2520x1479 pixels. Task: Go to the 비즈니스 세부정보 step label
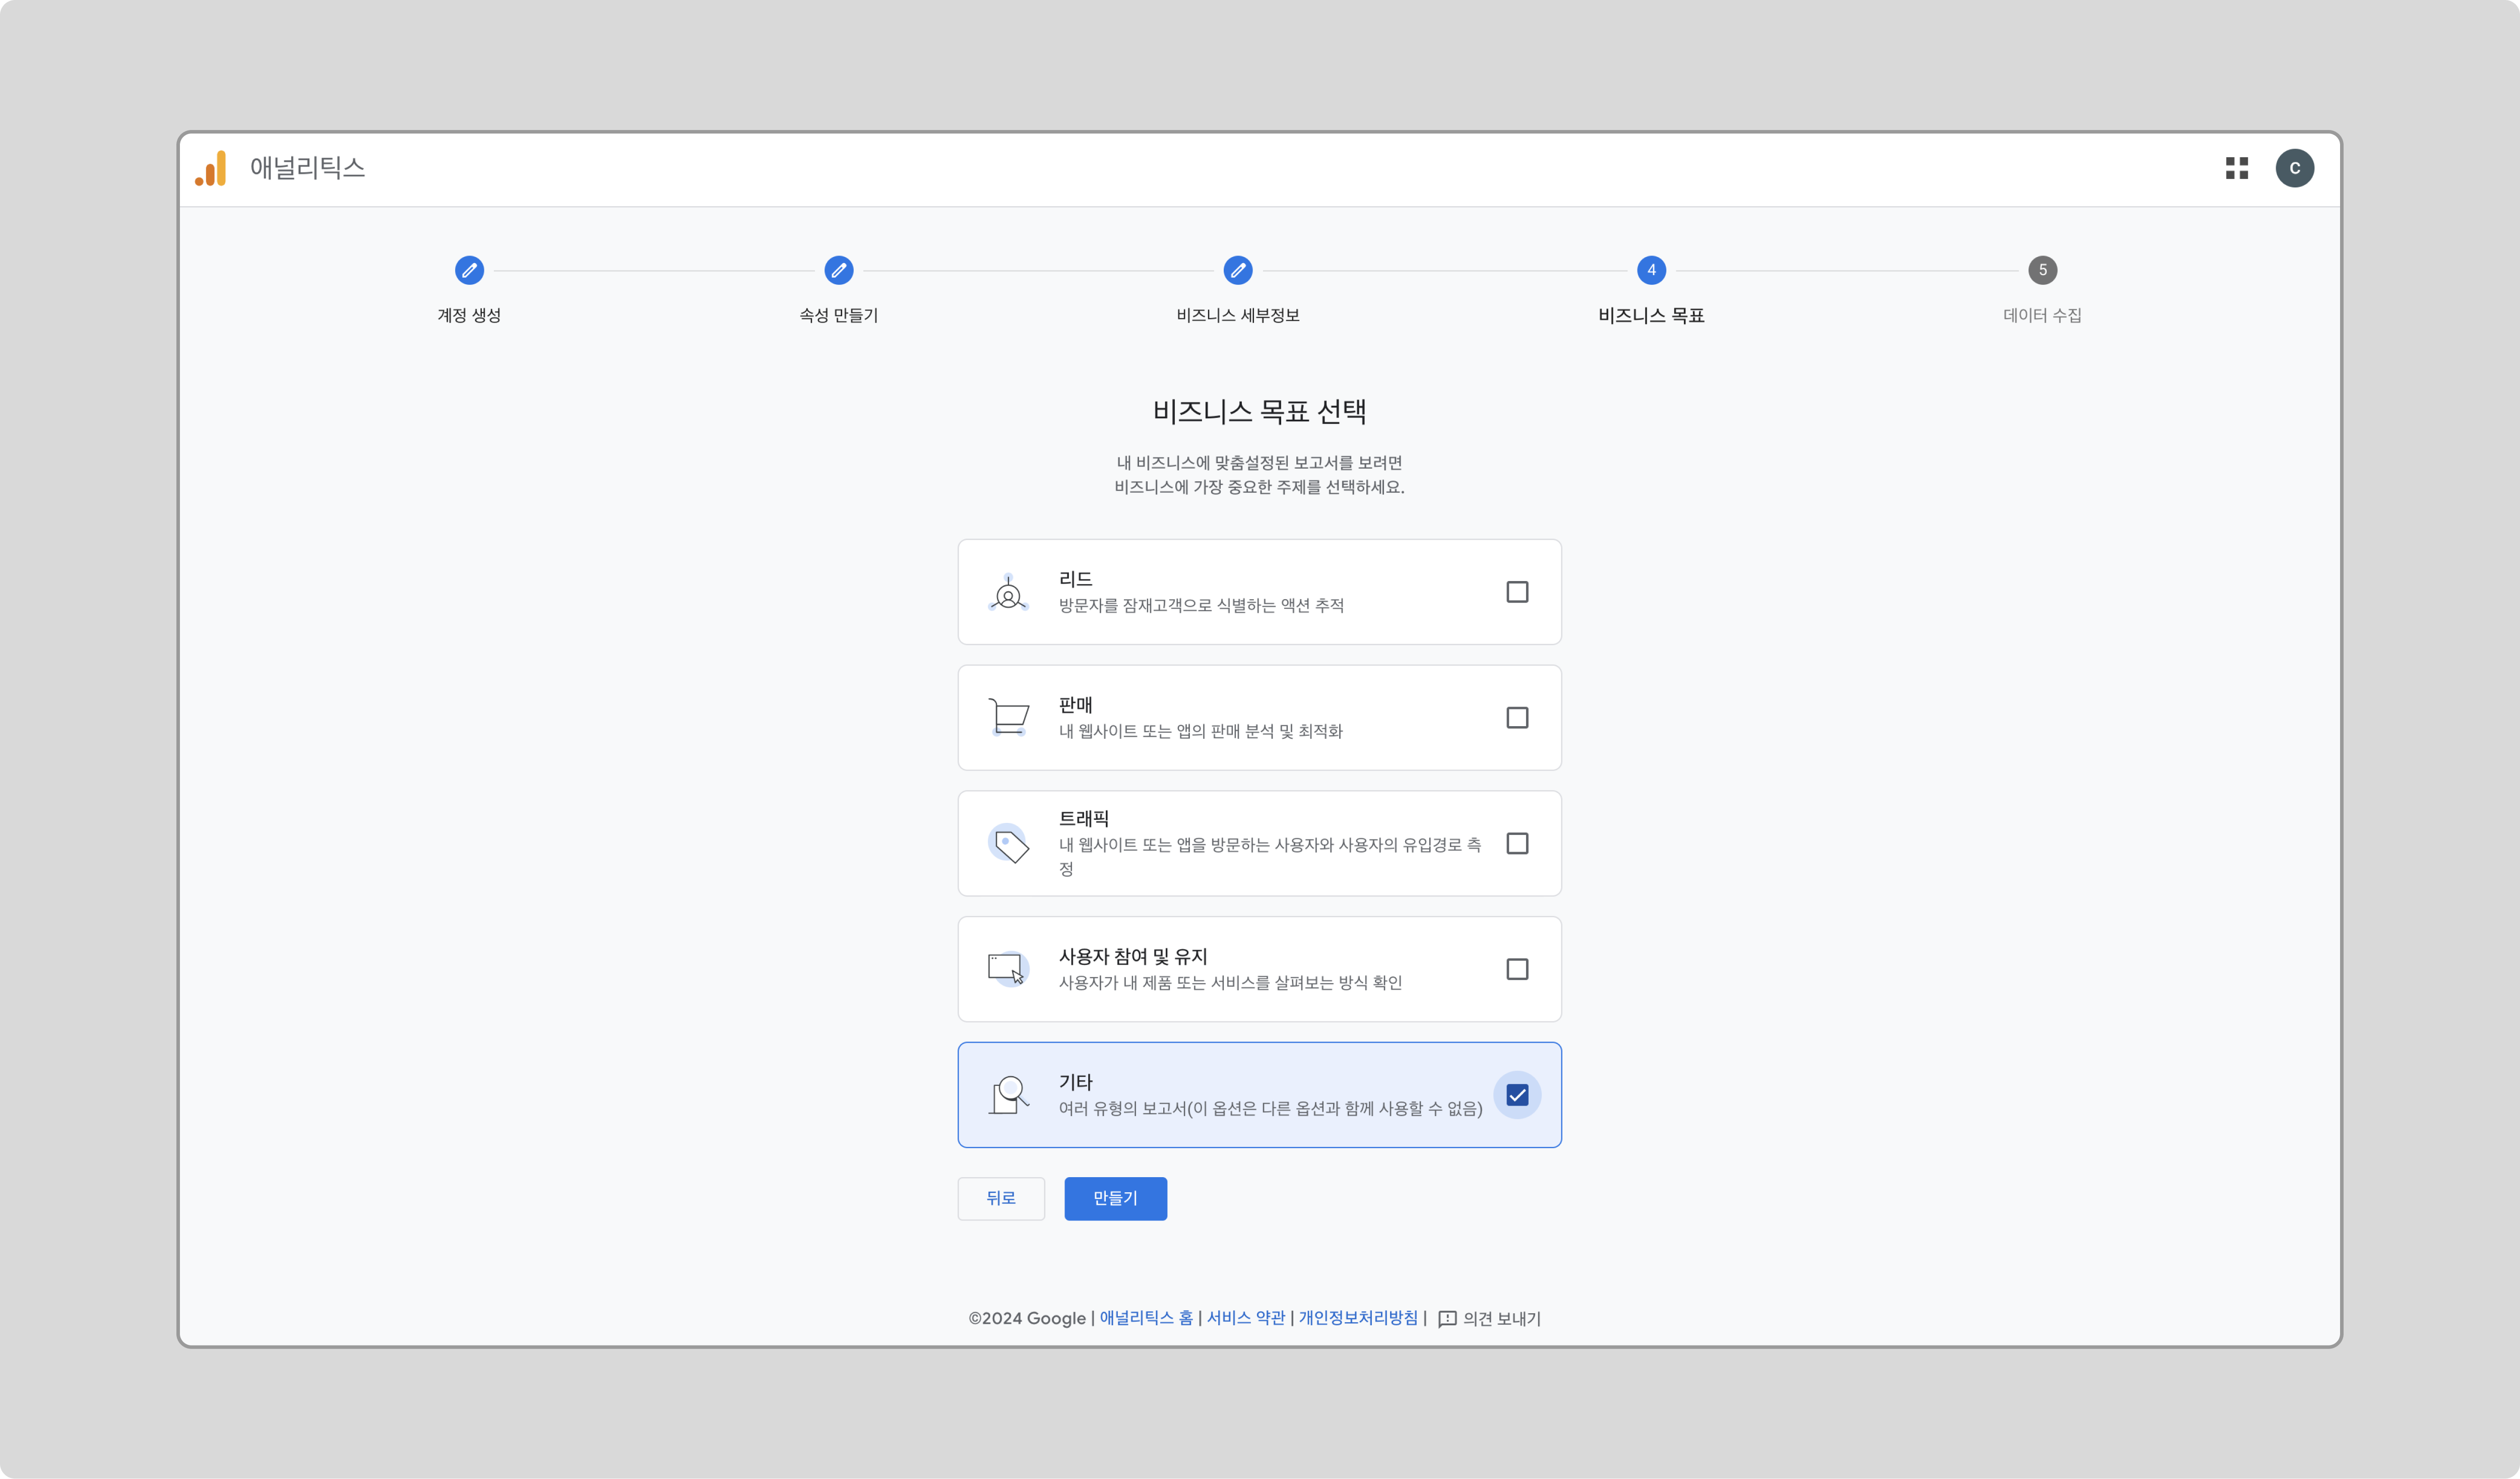point(1238,315)
